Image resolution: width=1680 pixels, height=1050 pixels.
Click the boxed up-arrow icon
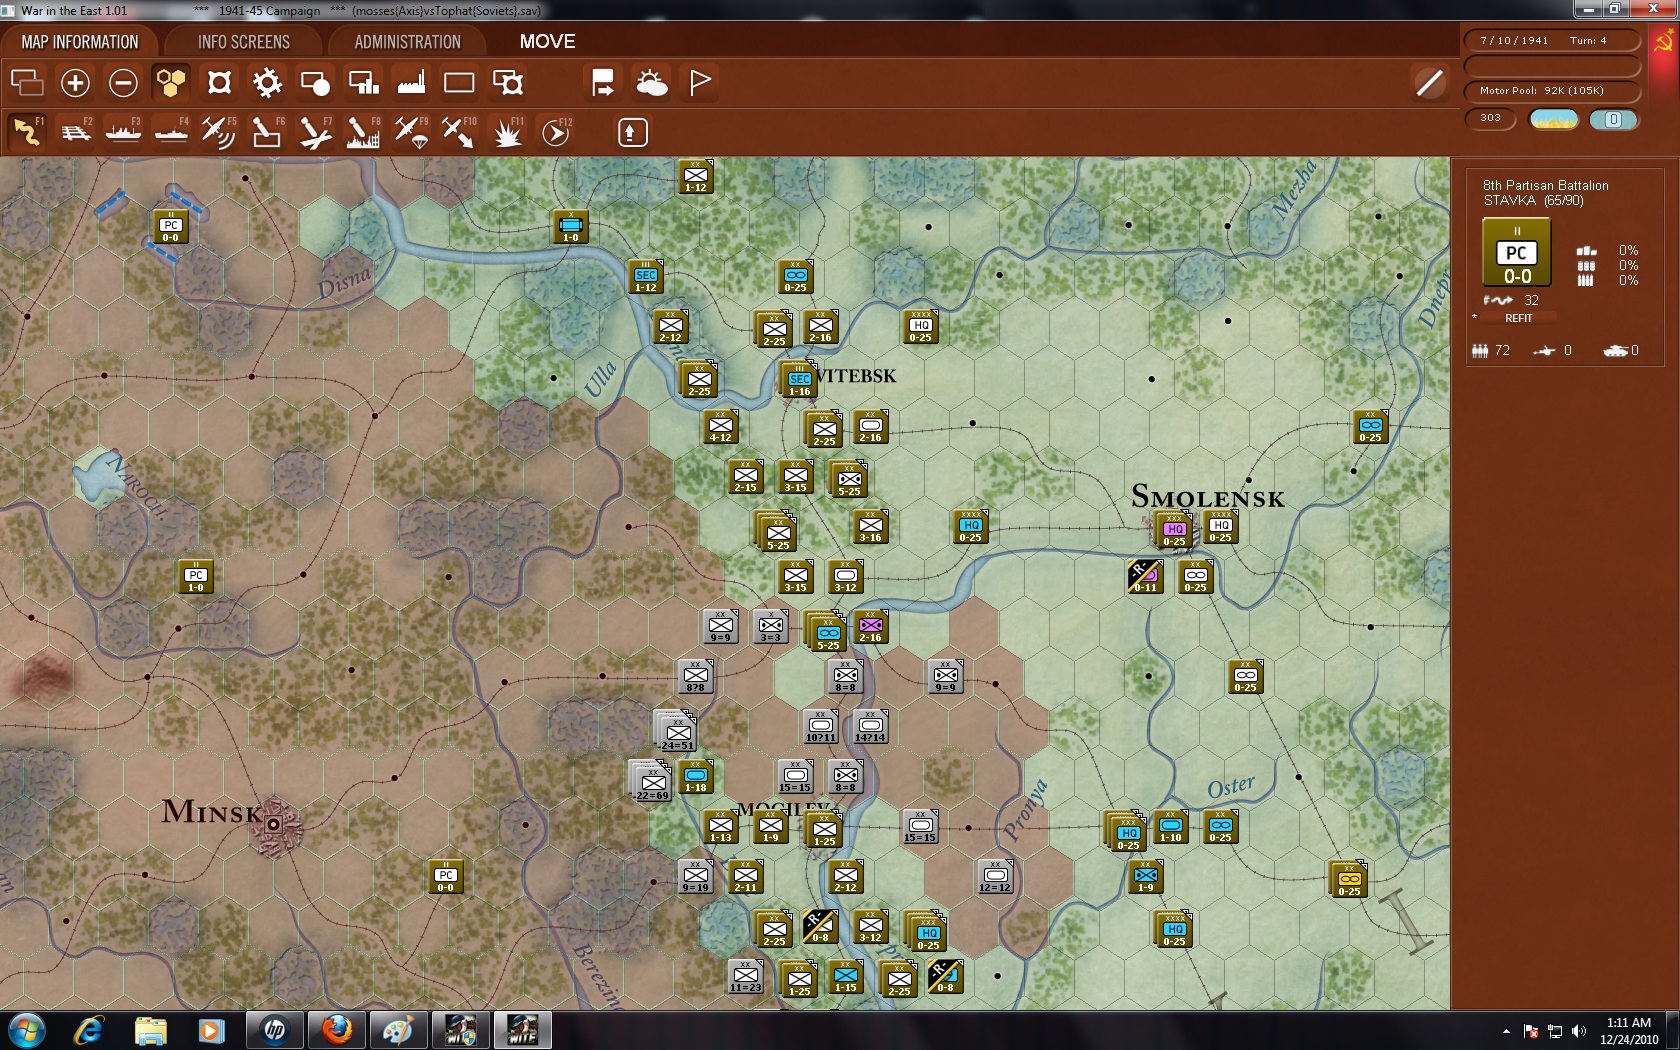[632, 132]
